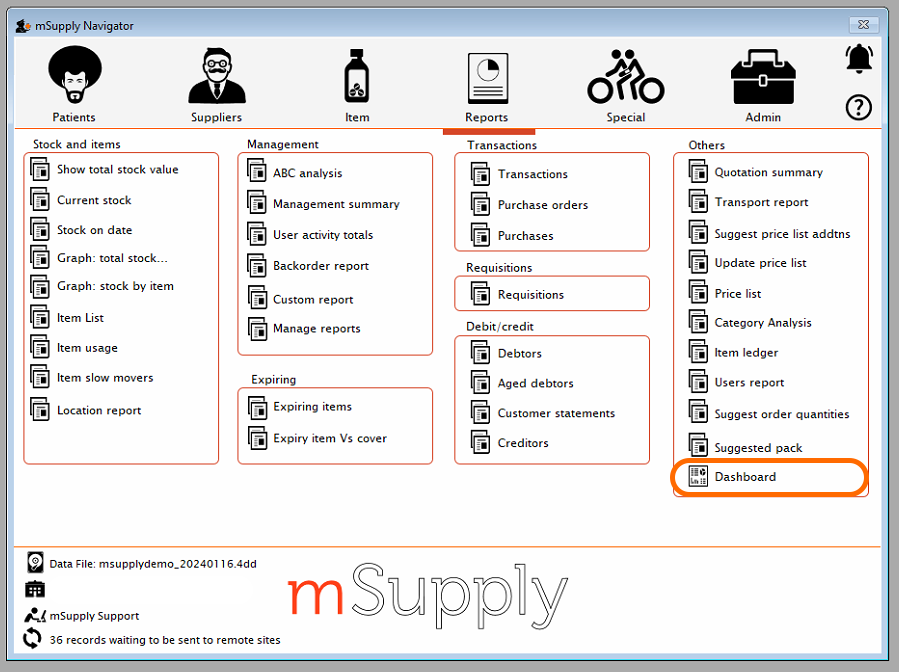The width and height of the screenshot is (899, 672).
Task: Open the Price list report
Action: 738,292
